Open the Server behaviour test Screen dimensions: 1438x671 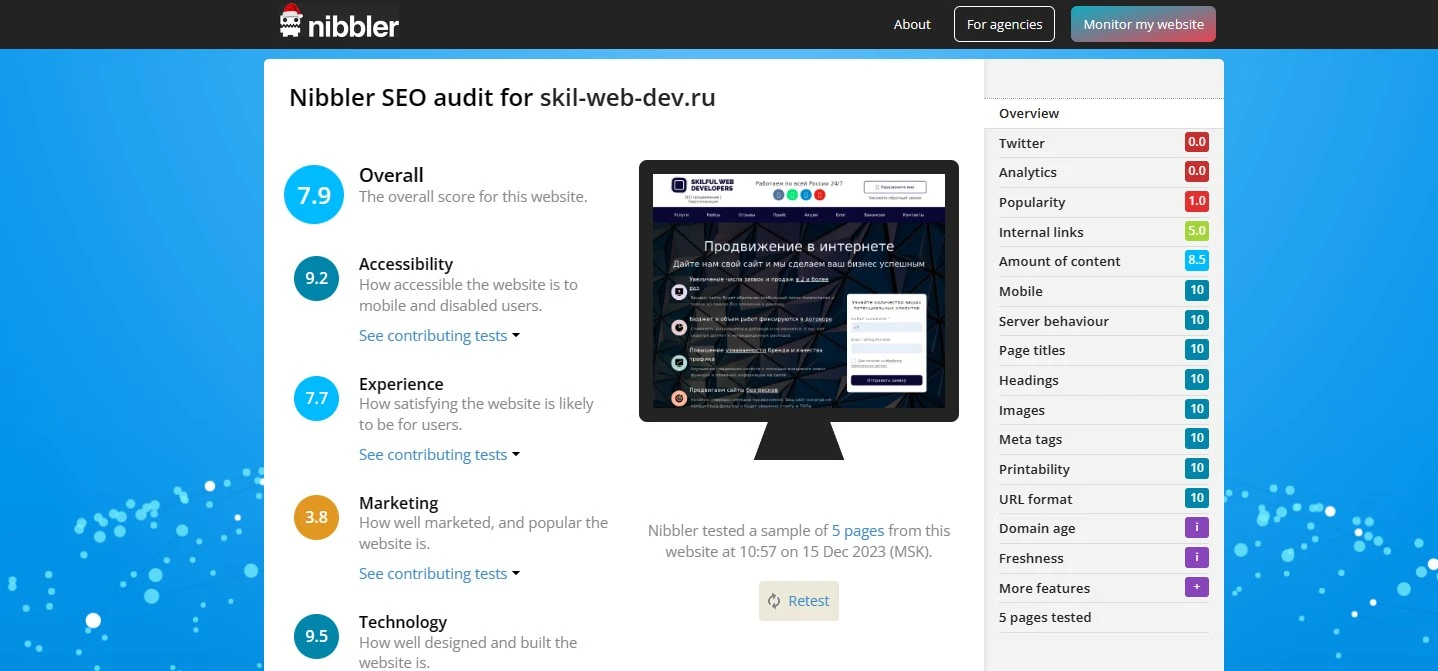coord(1104,321)
